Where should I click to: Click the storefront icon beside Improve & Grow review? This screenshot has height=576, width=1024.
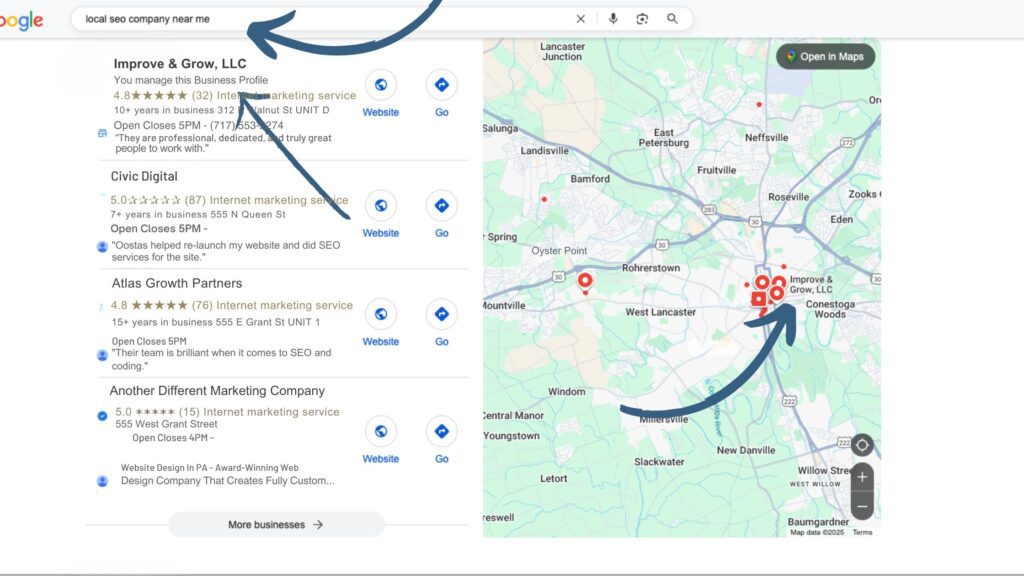coord(103,133)
